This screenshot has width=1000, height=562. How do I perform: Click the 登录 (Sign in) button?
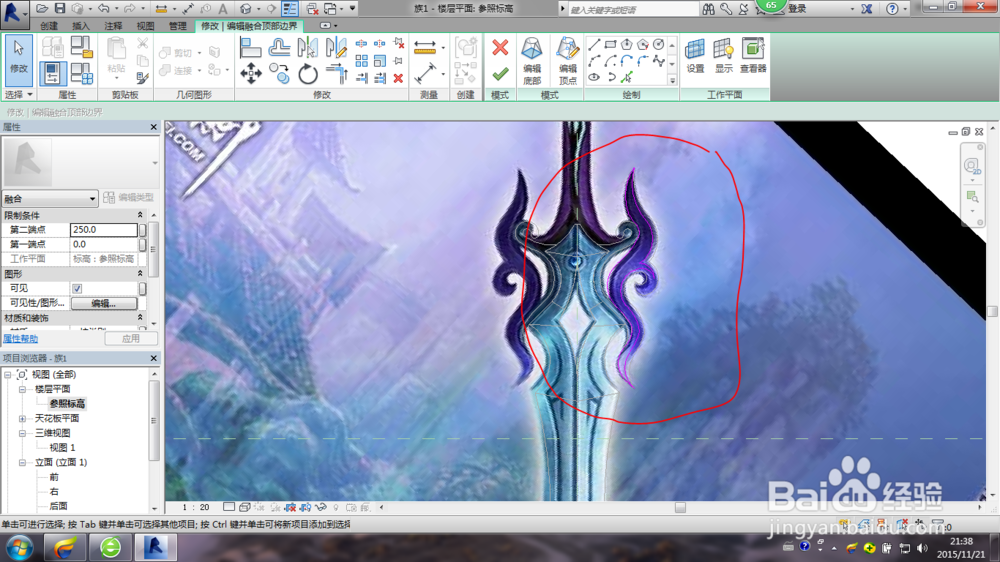click(x=797, y=9)
